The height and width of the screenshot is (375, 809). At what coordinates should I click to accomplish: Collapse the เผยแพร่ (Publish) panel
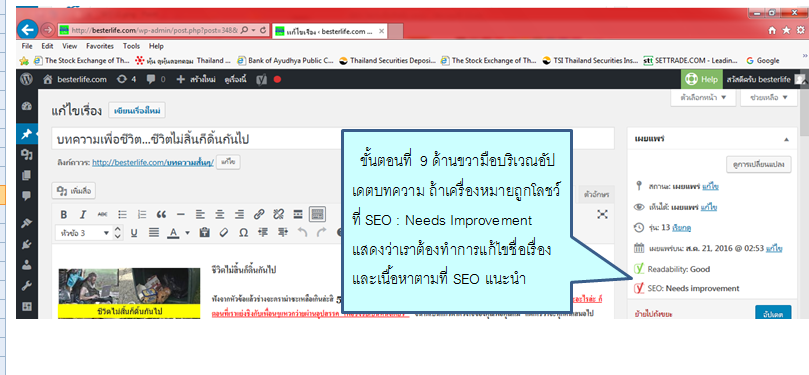[786, 139]
